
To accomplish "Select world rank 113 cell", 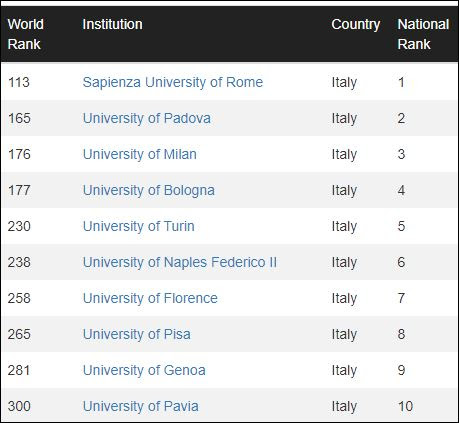I will pyautogui.click(x=19, y=82).
